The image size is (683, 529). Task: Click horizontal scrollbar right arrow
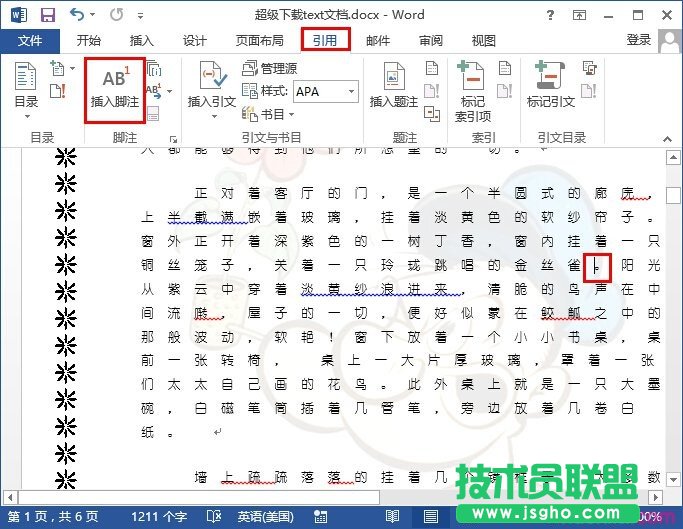tap(656, 497)
